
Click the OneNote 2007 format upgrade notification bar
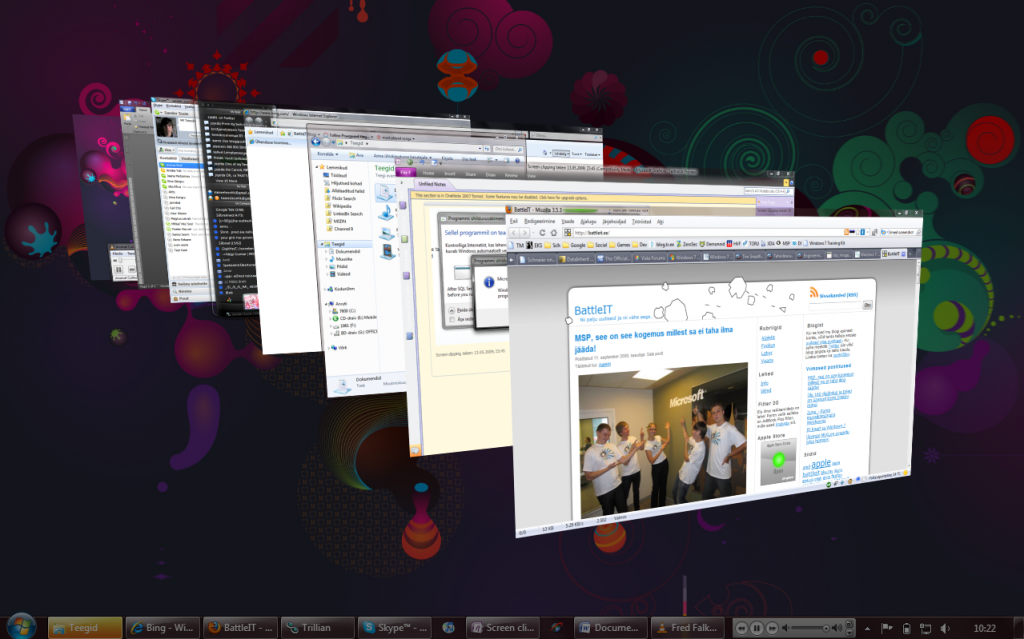tap(581, 196)
